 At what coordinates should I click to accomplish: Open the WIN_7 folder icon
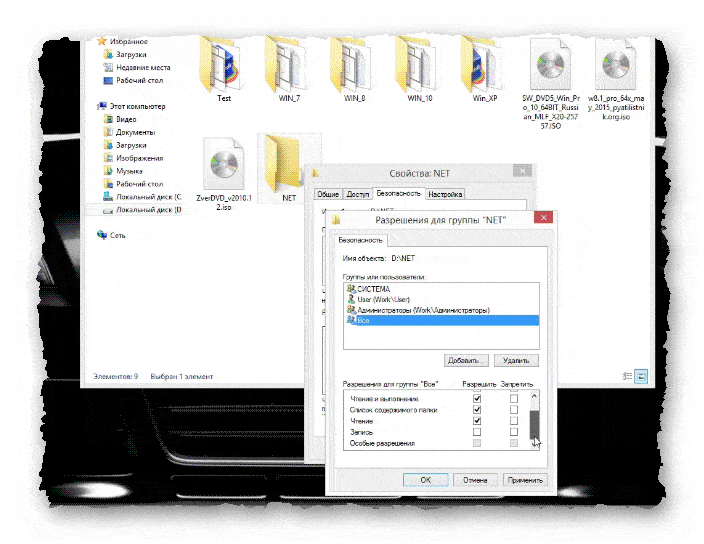[x=287, y=64]
